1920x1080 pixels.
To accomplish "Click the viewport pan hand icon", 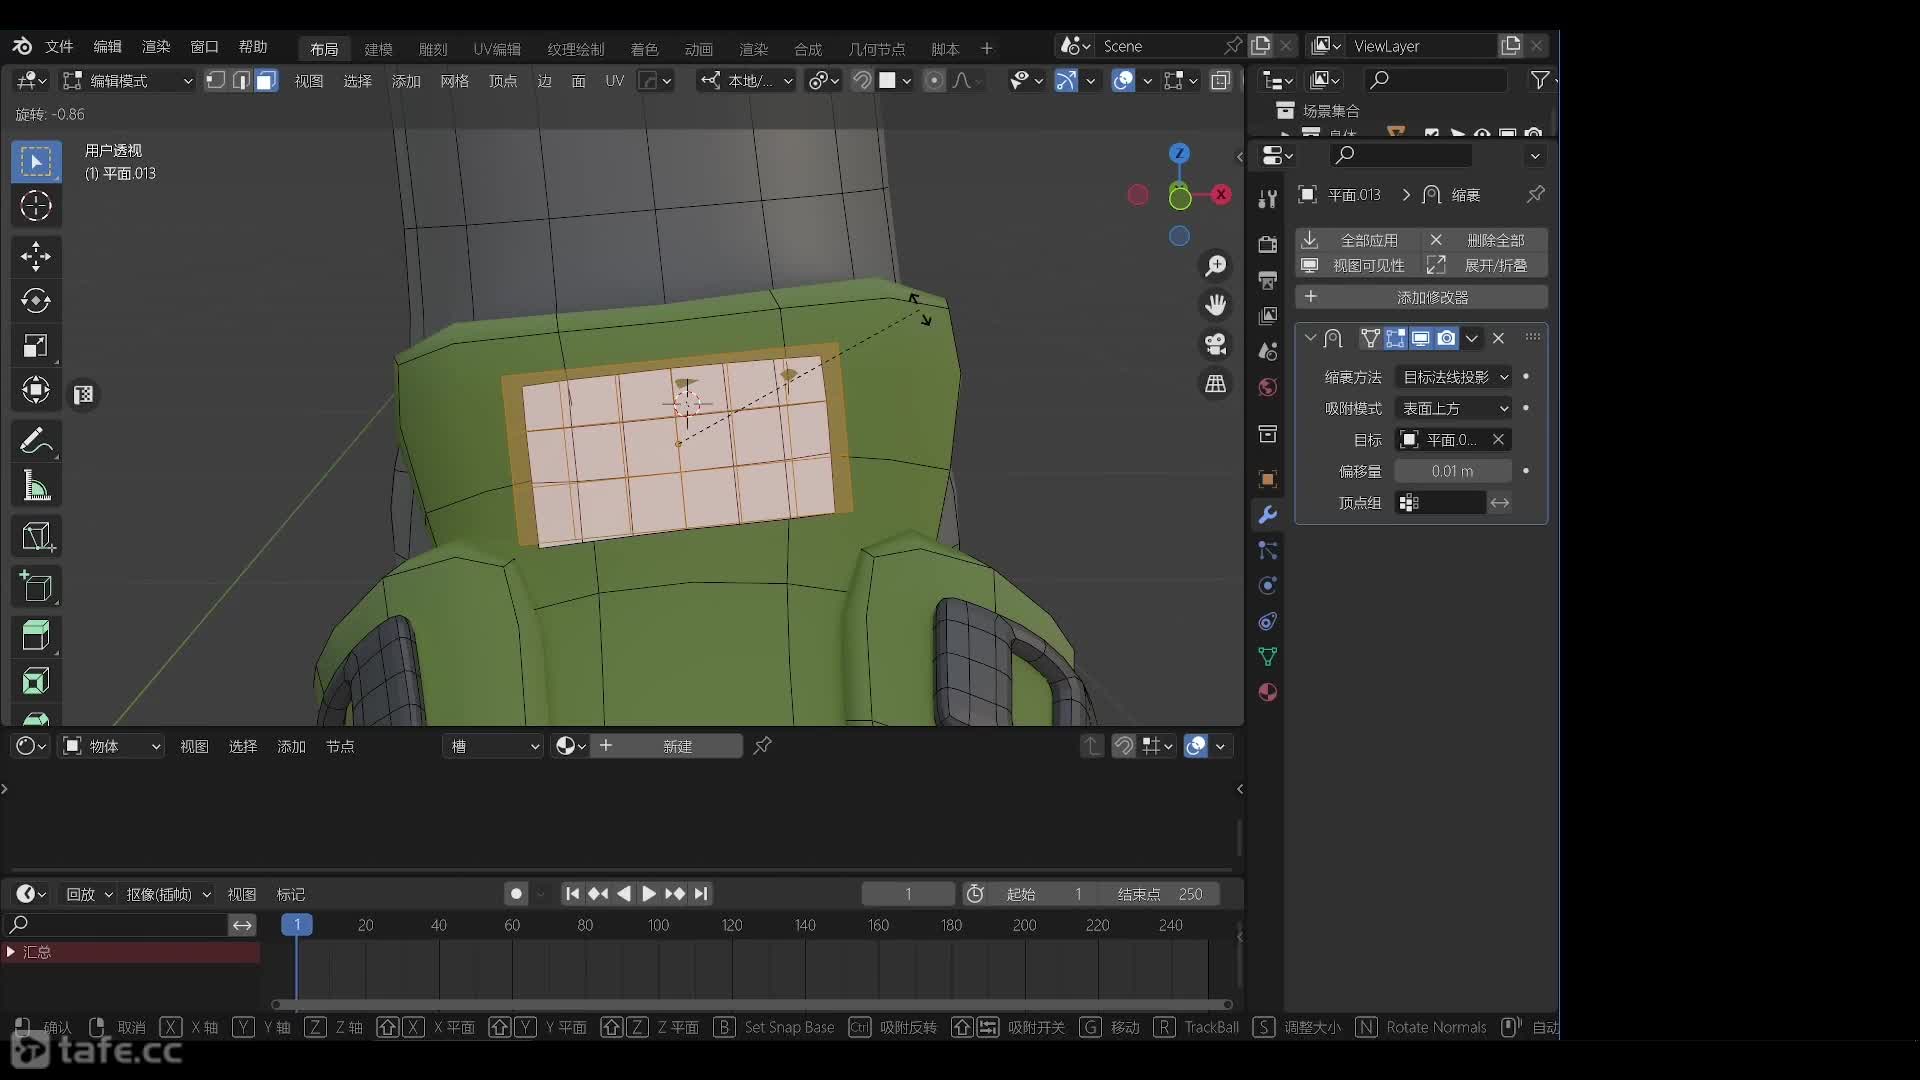I will coord(1215,305).
